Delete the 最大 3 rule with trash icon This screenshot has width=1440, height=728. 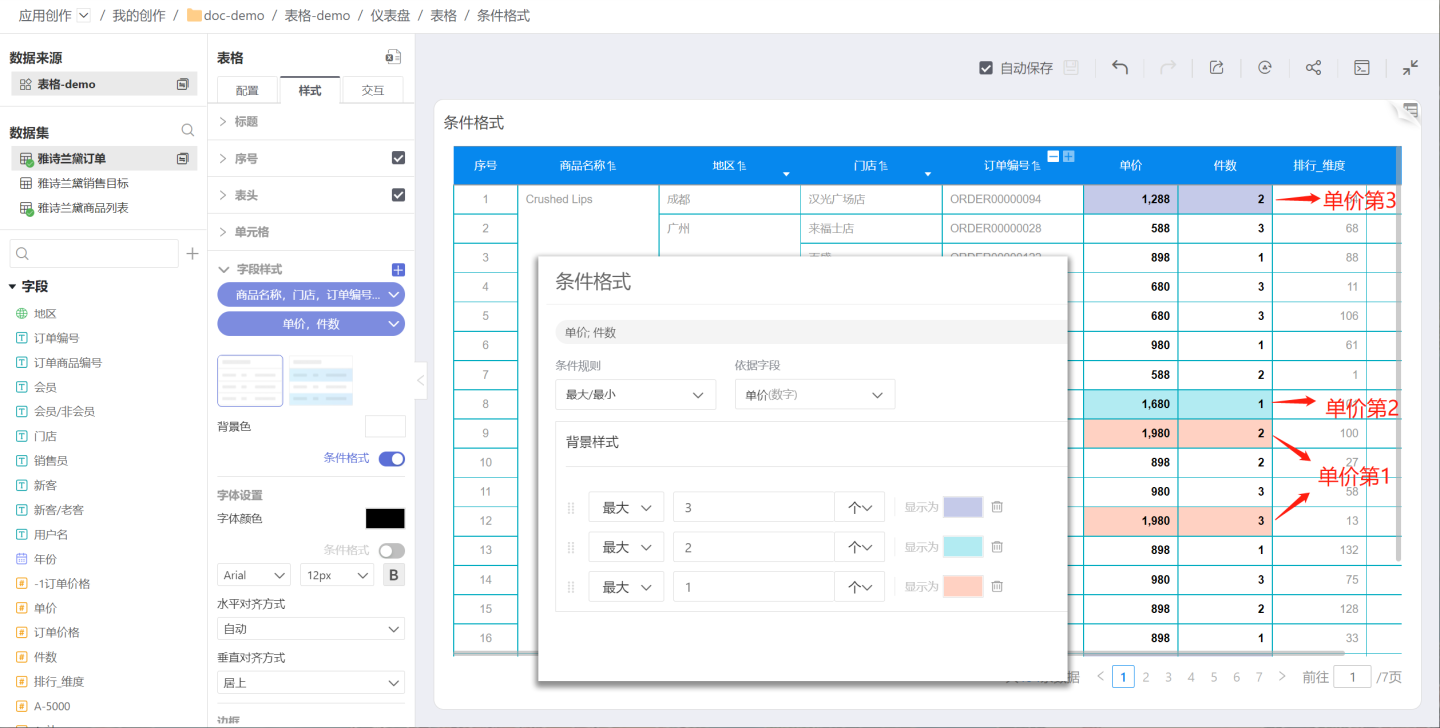coord(997,507)
